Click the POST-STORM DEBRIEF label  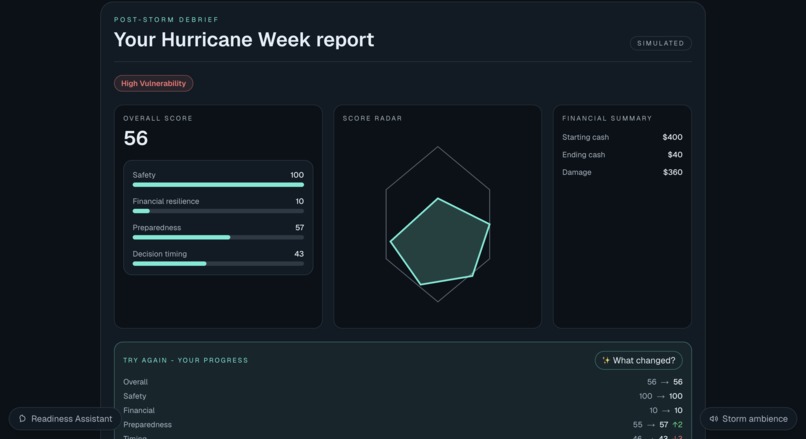click(x=166, y=20)
